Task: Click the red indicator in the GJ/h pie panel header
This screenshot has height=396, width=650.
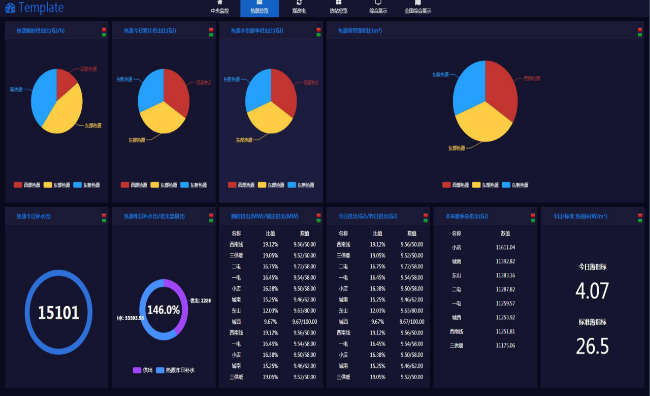Action: tap(104, 29)
